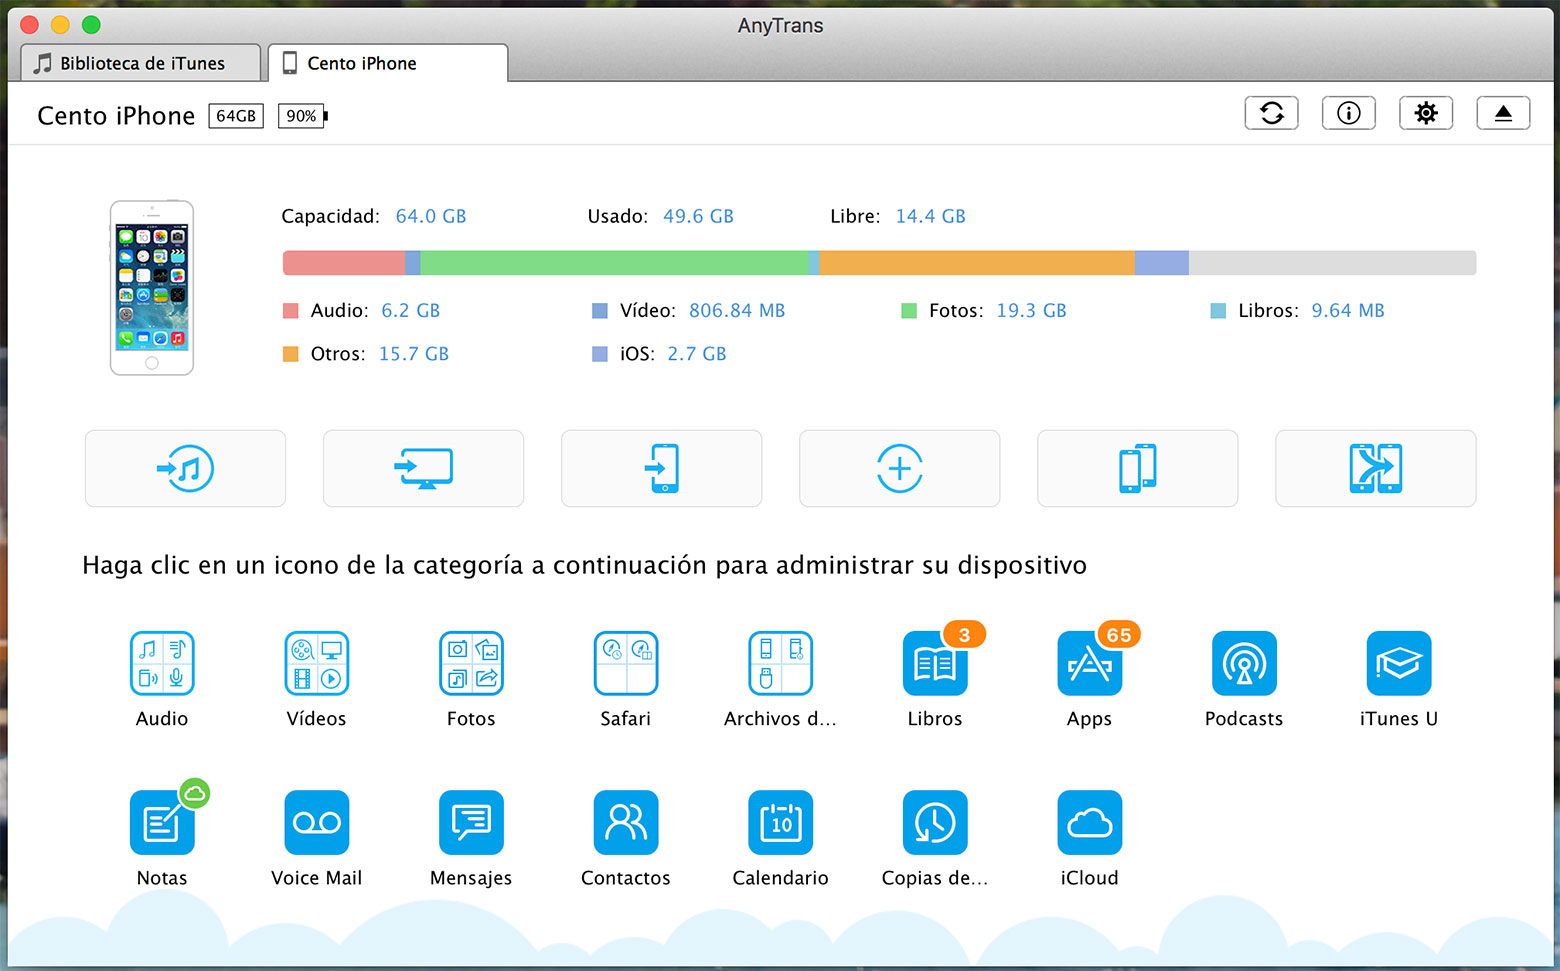
Task: Open the Fotos category
Action: pos(471,663)
